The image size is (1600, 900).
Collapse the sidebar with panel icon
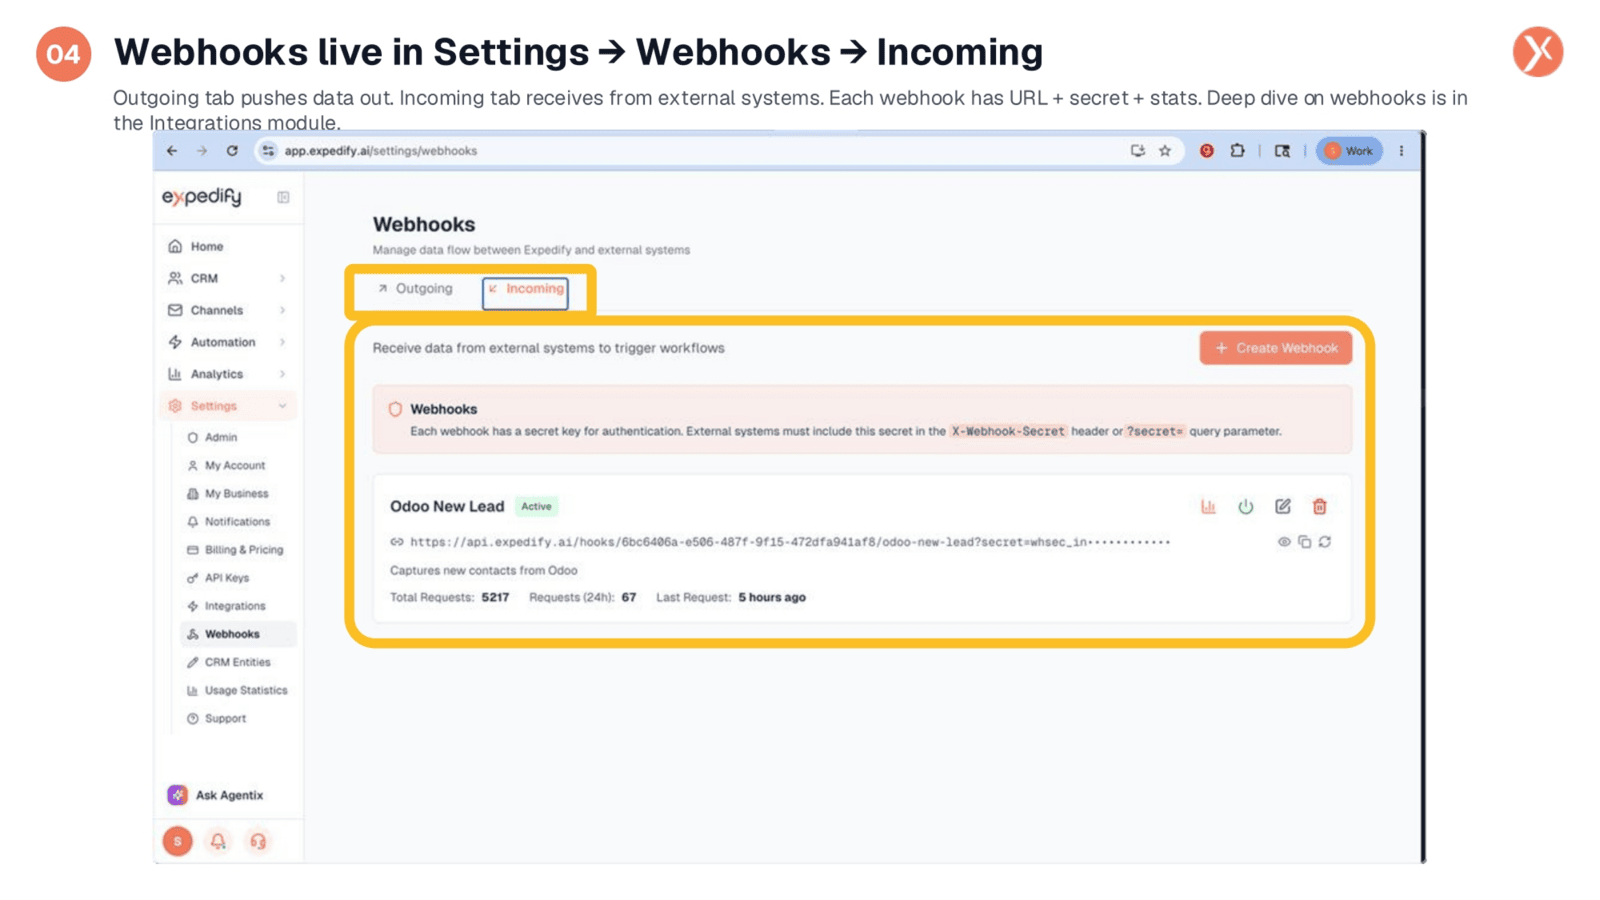(283, 197)
